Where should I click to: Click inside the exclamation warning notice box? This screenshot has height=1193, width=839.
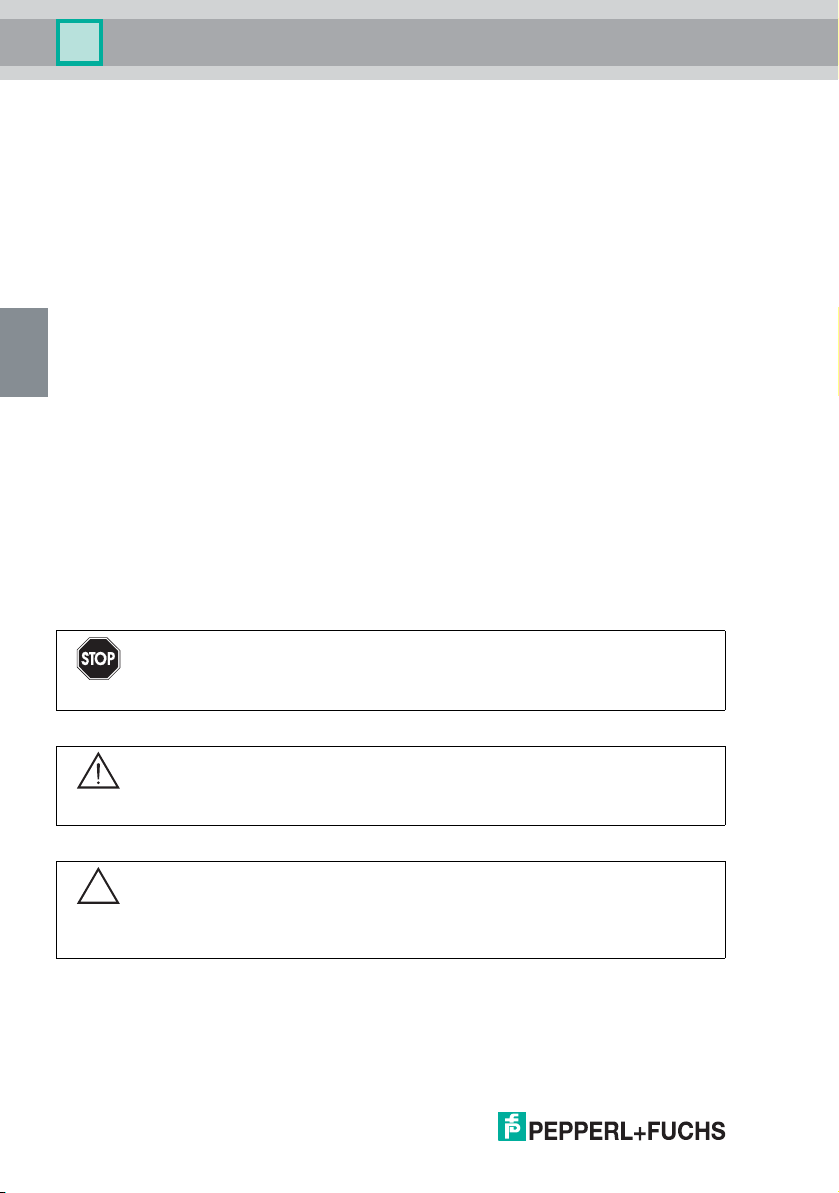pos(391,786)
